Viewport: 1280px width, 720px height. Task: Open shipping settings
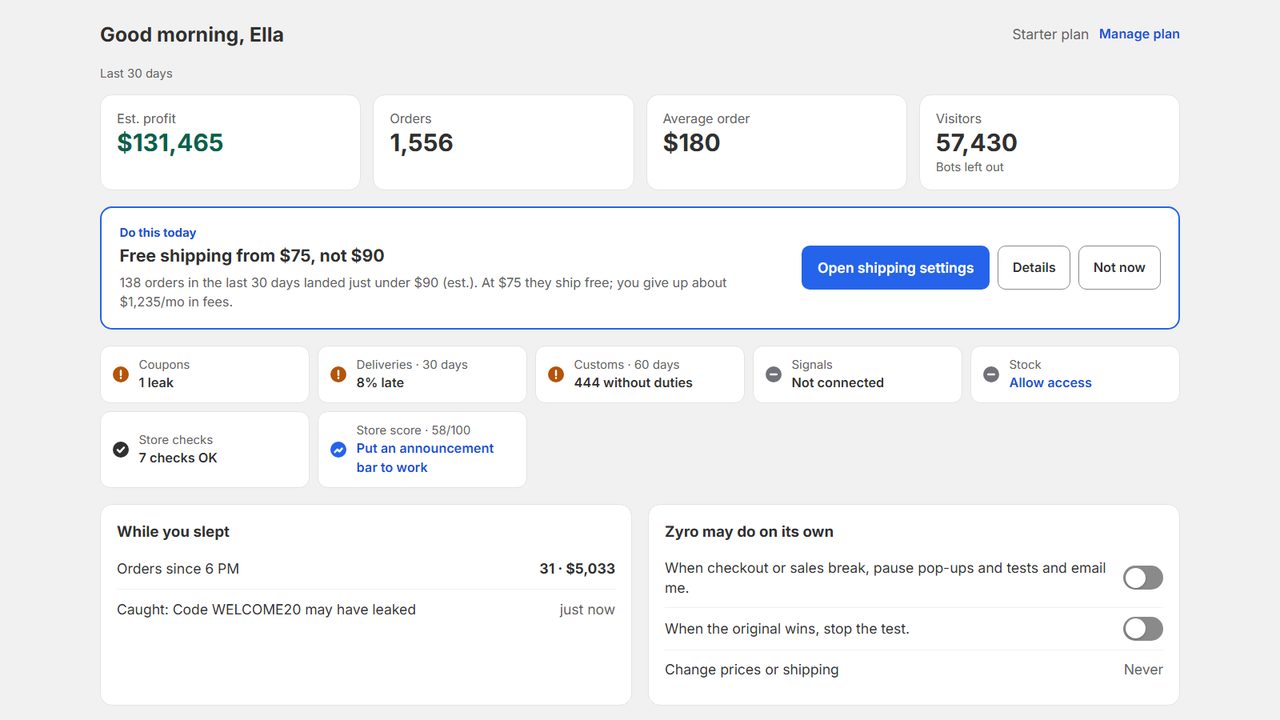pos(895,268)
